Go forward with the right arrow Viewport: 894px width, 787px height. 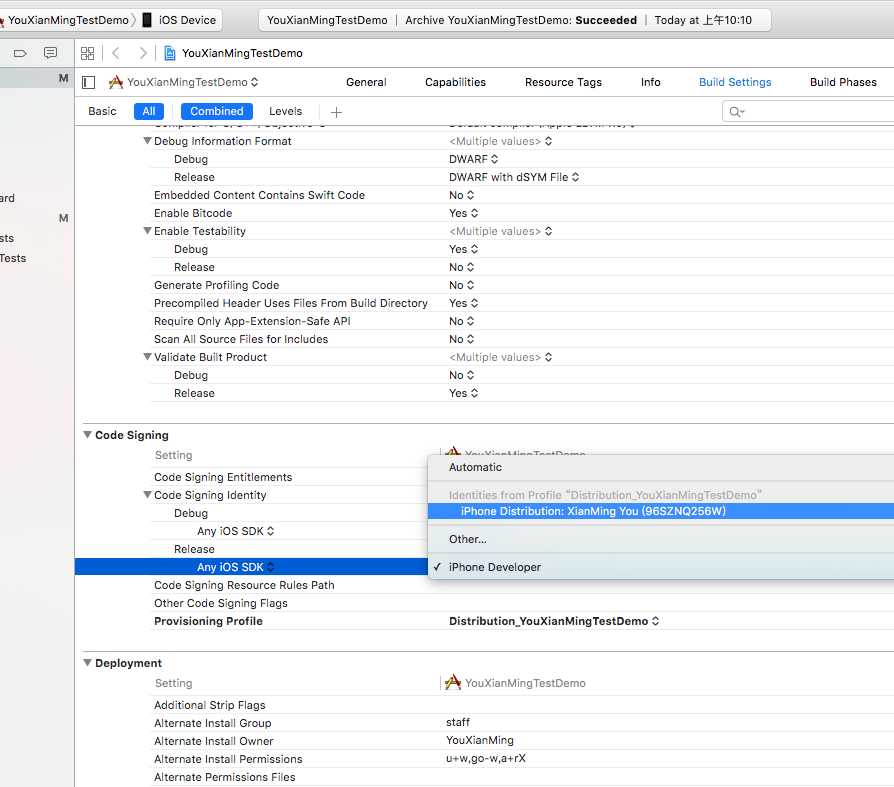[x=143, y=53]
